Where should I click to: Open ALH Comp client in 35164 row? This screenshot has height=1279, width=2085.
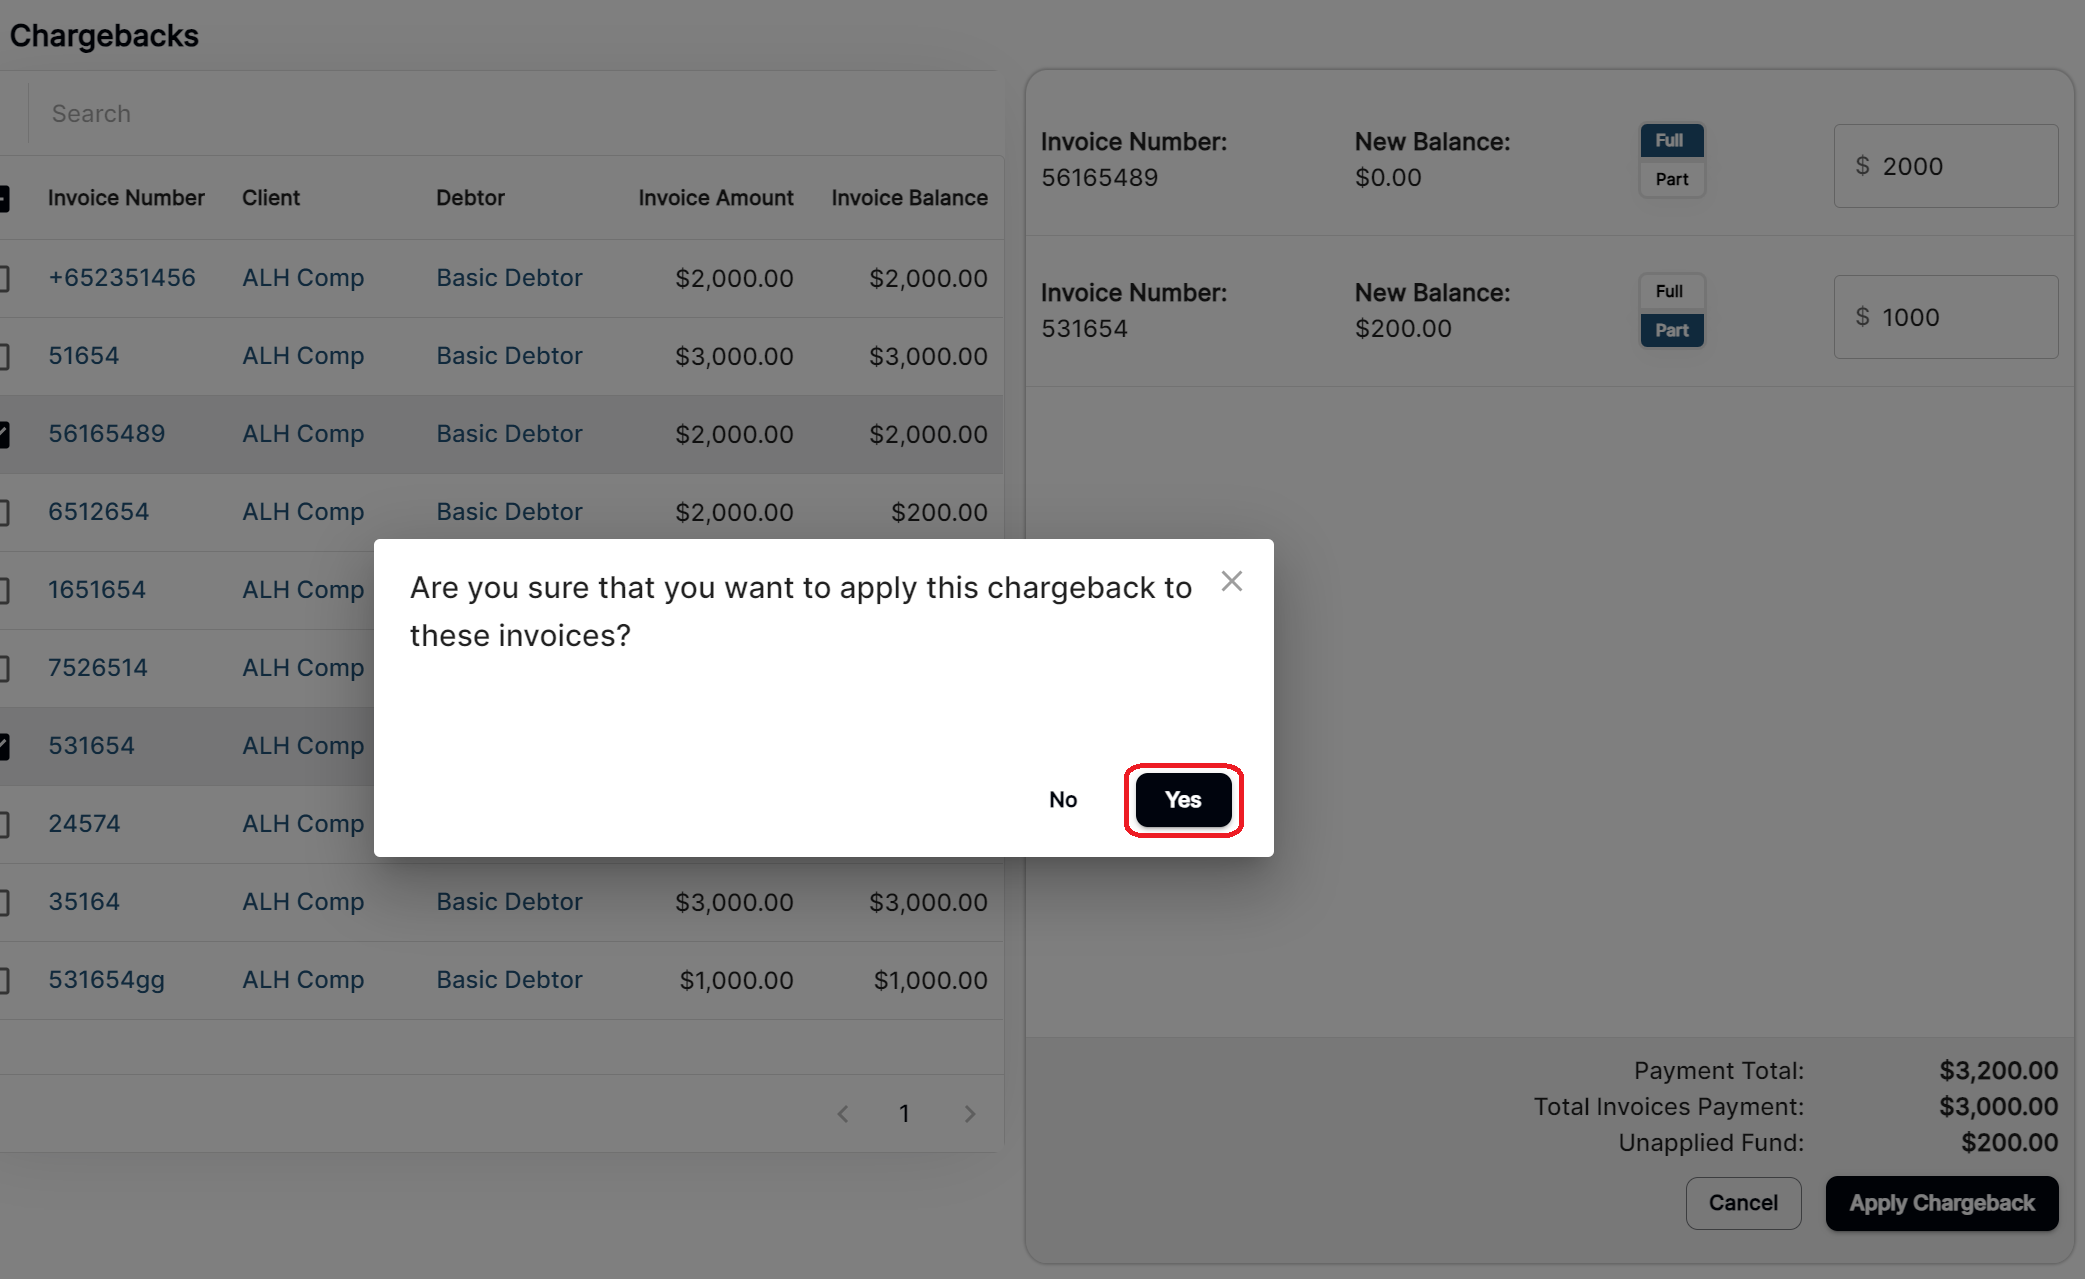pos(303,902)
